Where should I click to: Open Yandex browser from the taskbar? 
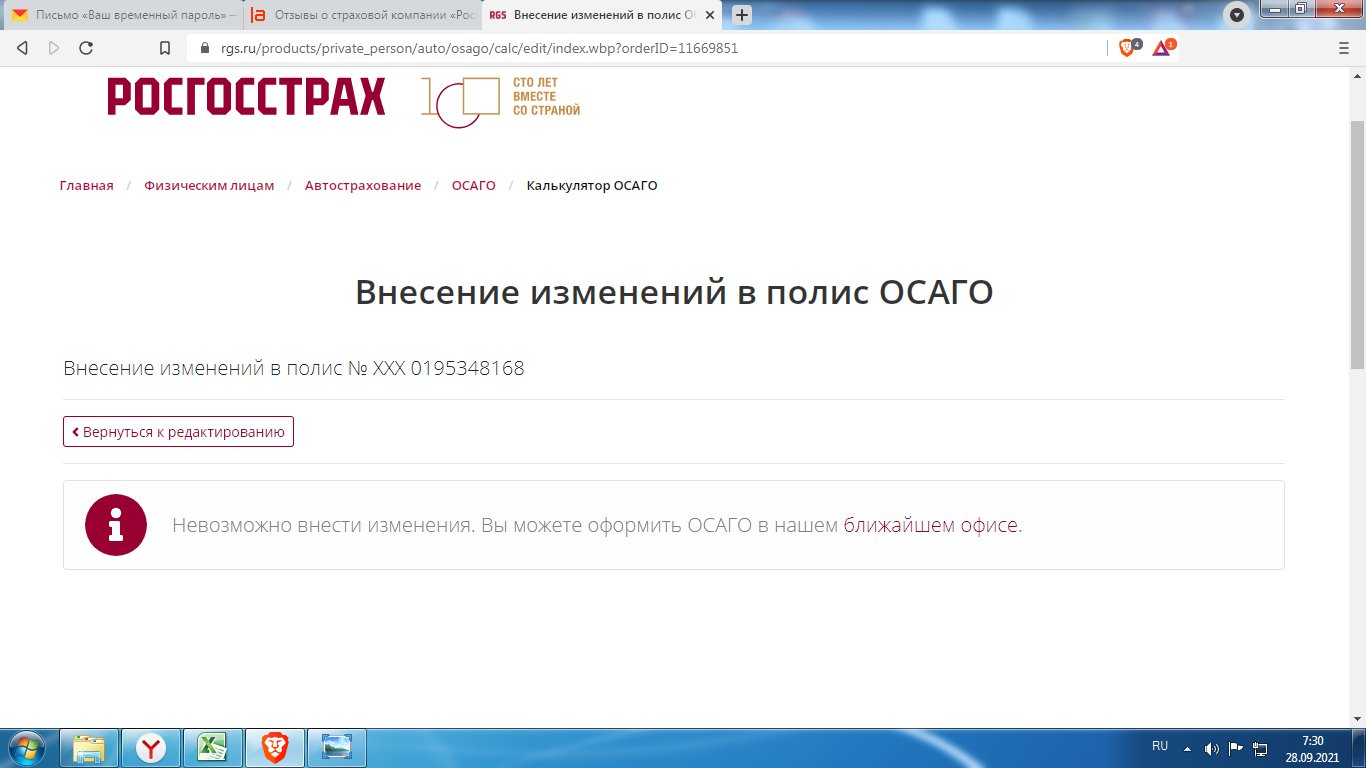pyautogui.click(x=152, y=748)
